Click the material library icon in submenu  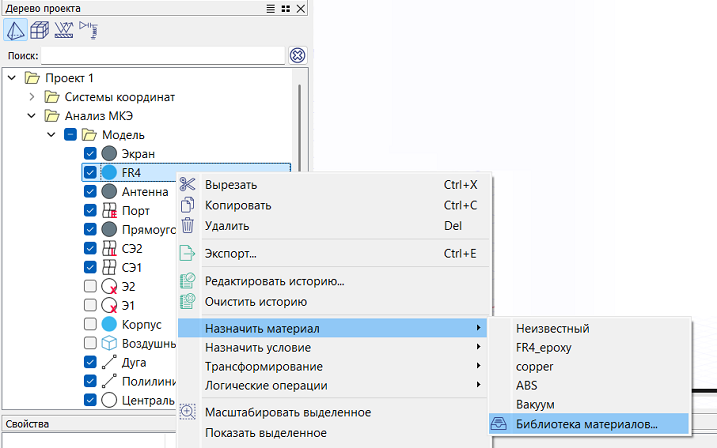(x=497, y=424)
